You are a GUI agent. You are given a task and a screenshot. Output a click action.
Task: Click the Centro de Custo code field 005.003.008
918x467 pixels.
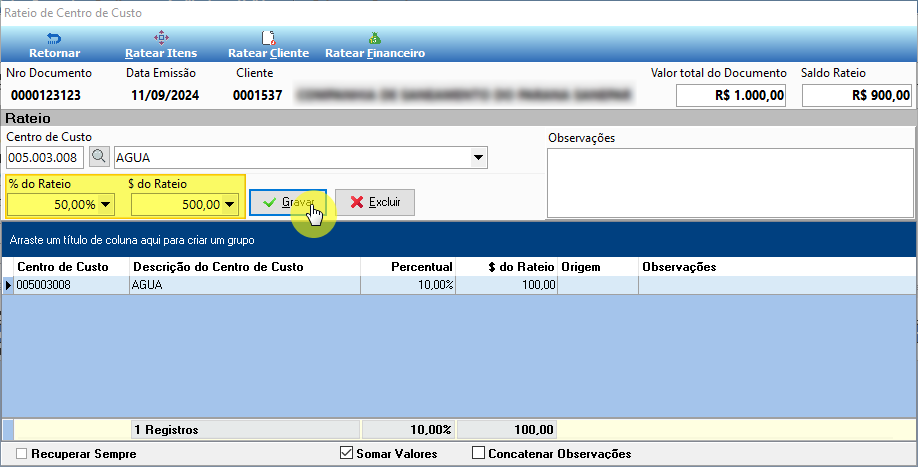tap(44, 157)
